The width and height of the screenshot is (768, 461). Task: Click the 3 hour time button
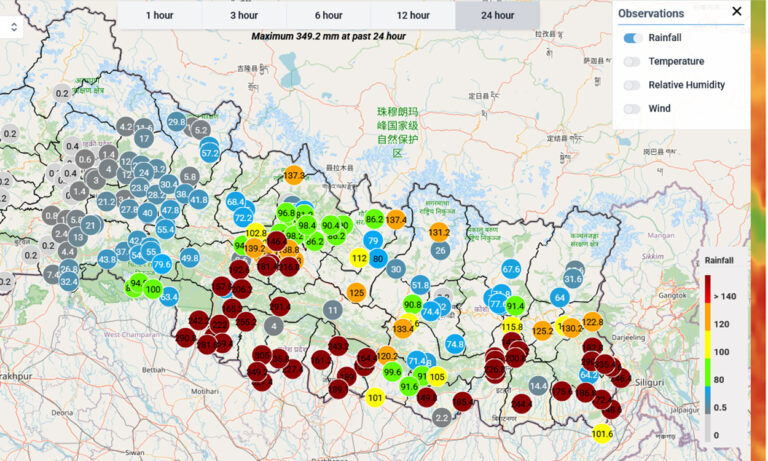(244, 15)
